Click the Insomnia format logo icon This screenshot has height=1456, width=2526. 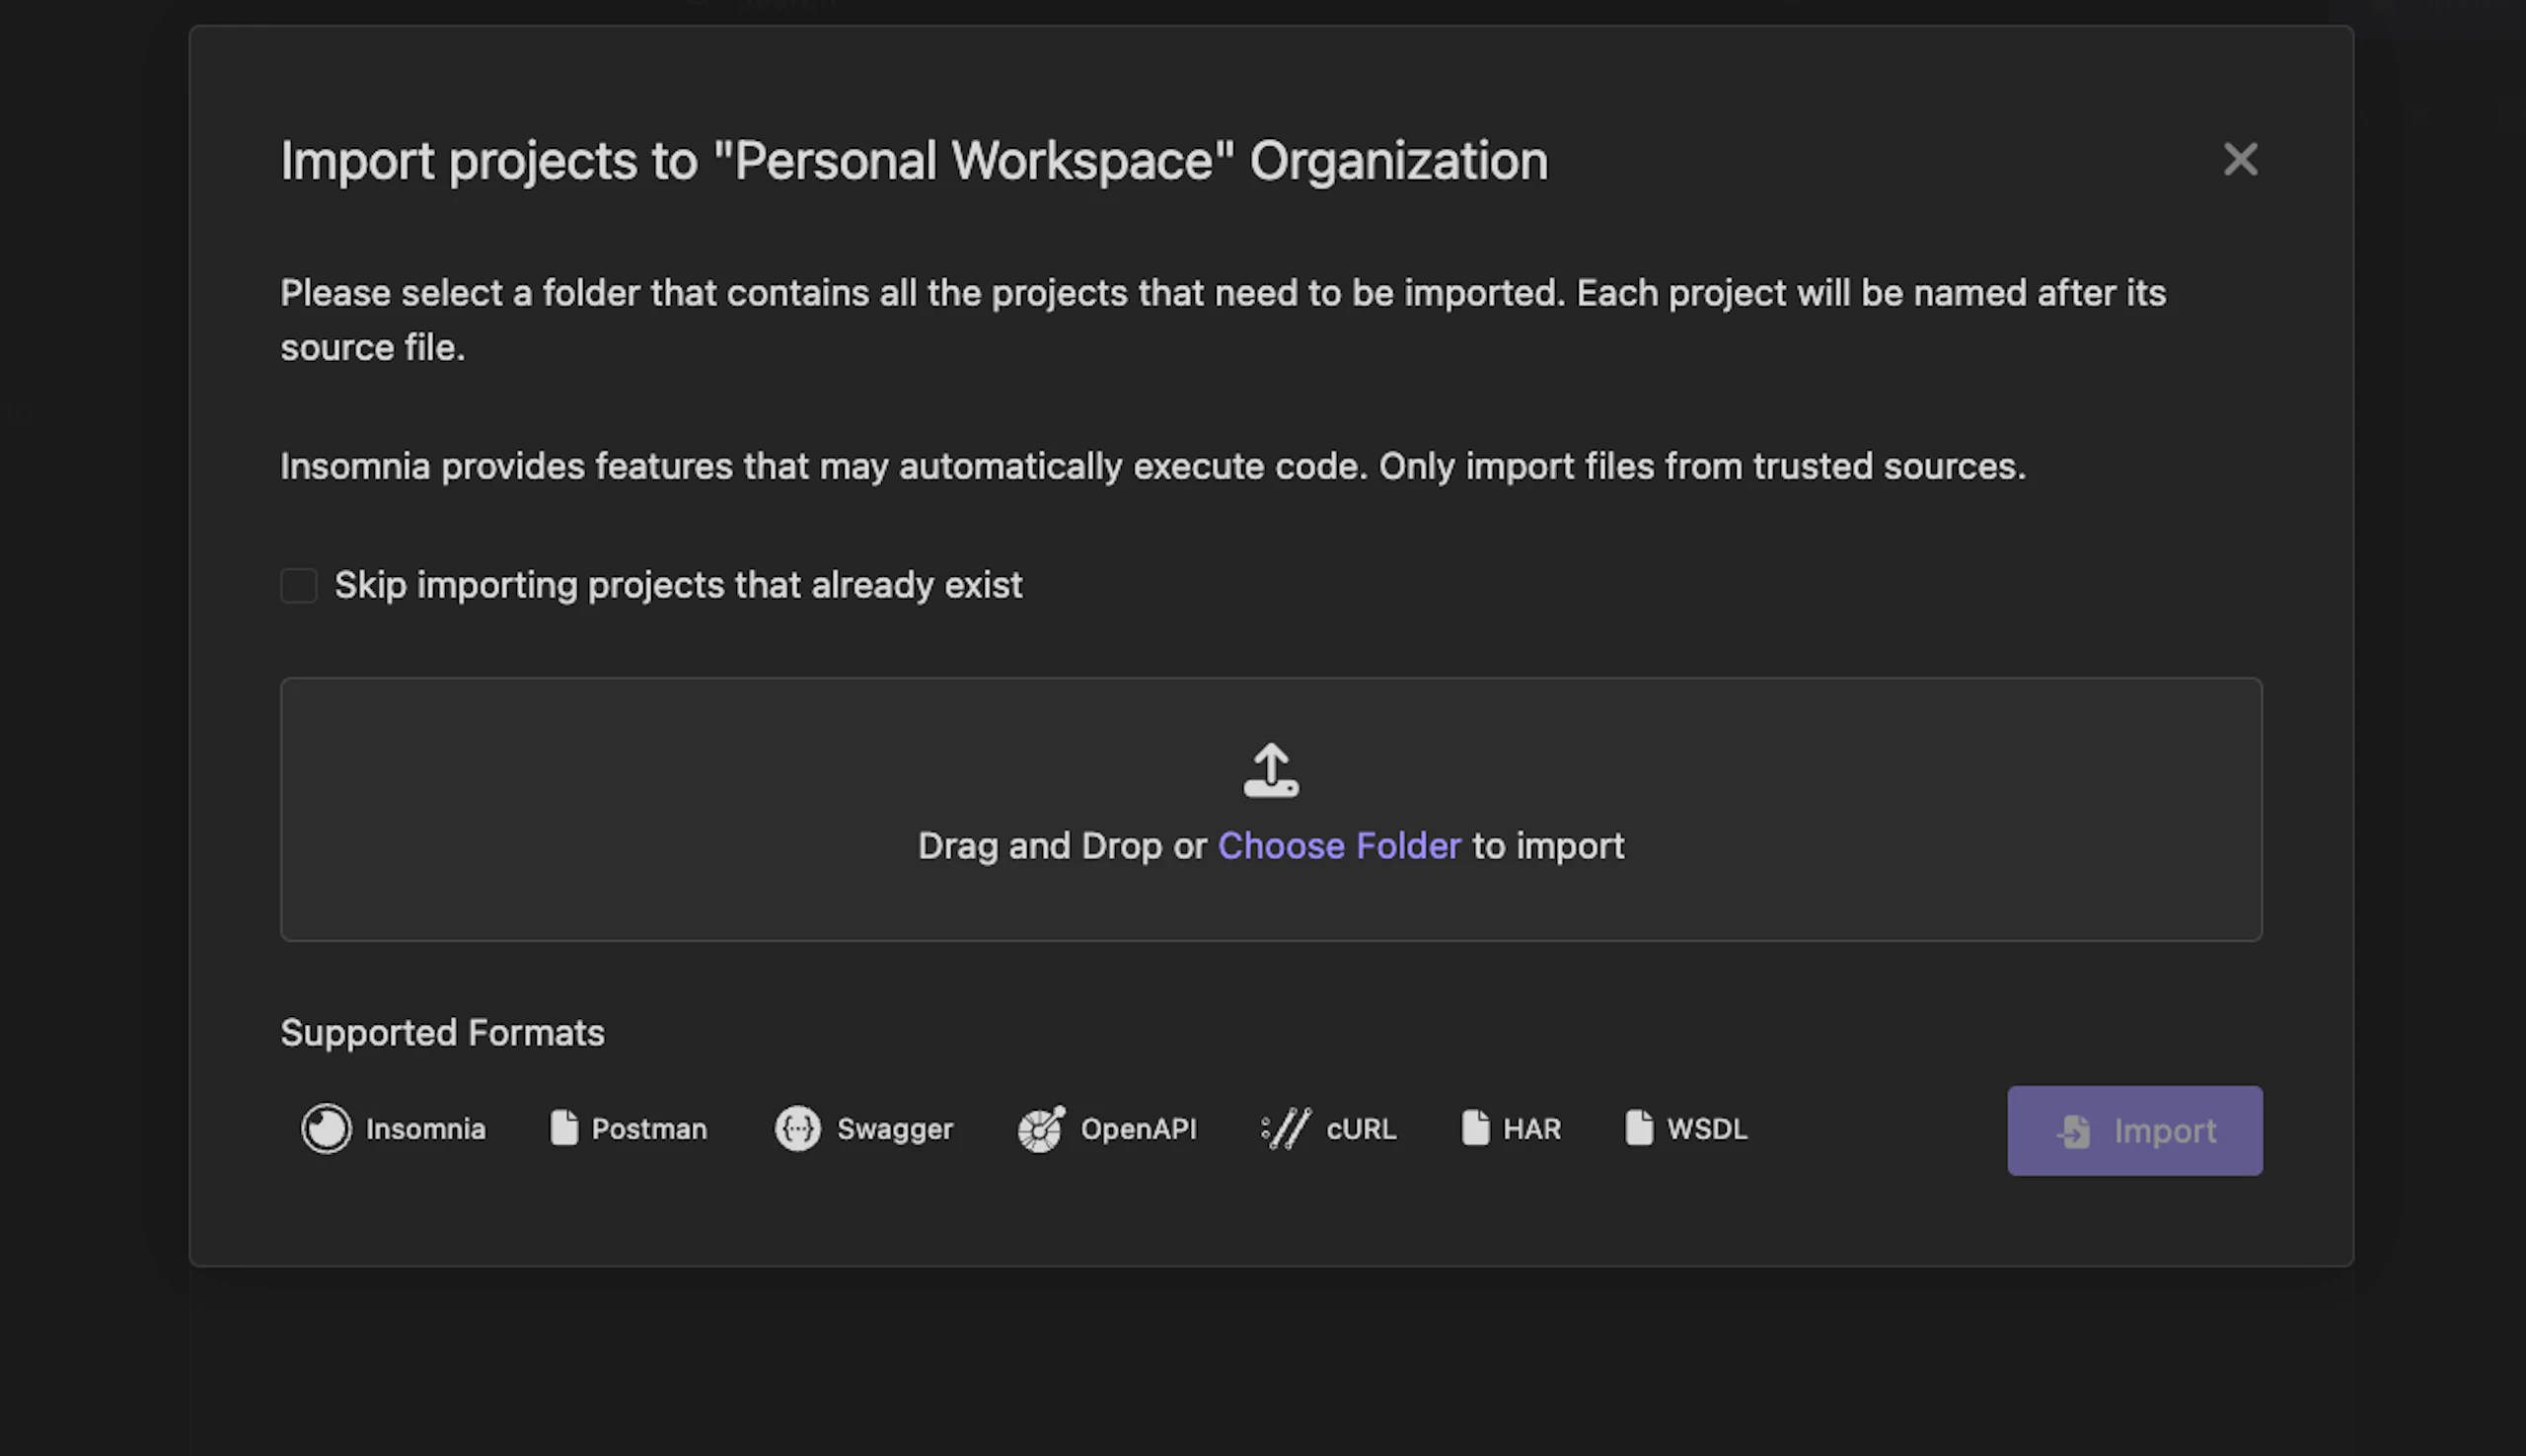(326, 1129)
